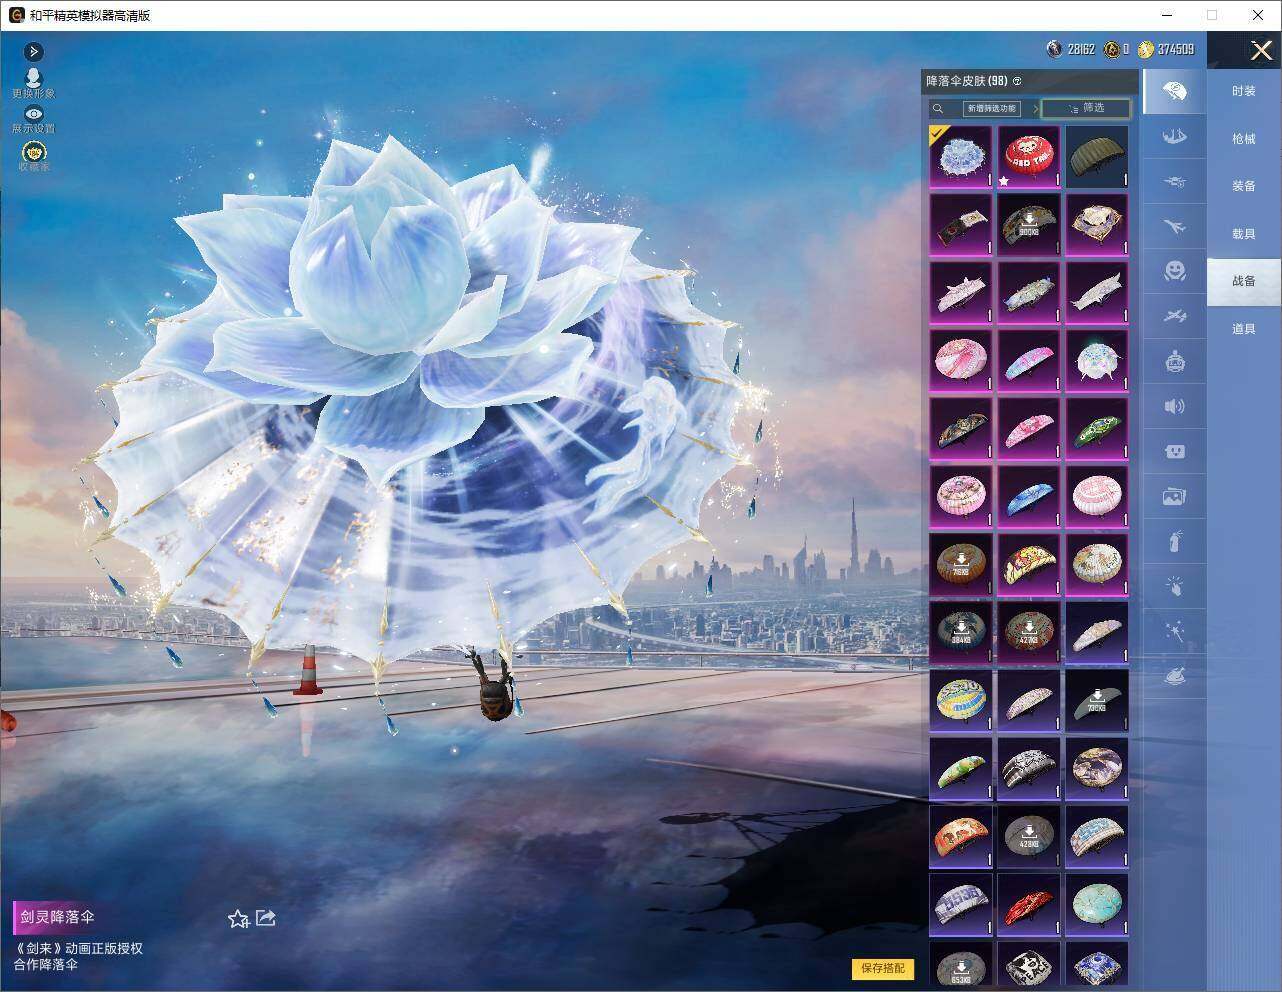Select the parachute skins sidebar icon
This screenshot has height=992, width=1282.
(1175, 91)
